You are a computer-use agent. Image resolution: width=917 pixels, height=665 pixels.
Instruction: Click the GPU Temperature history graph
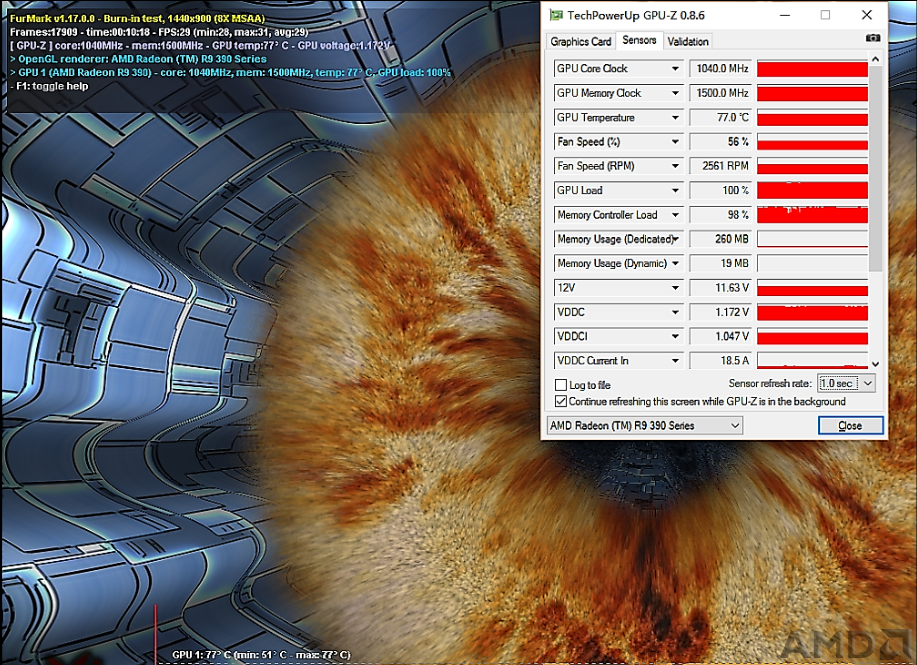click(812, 118)
